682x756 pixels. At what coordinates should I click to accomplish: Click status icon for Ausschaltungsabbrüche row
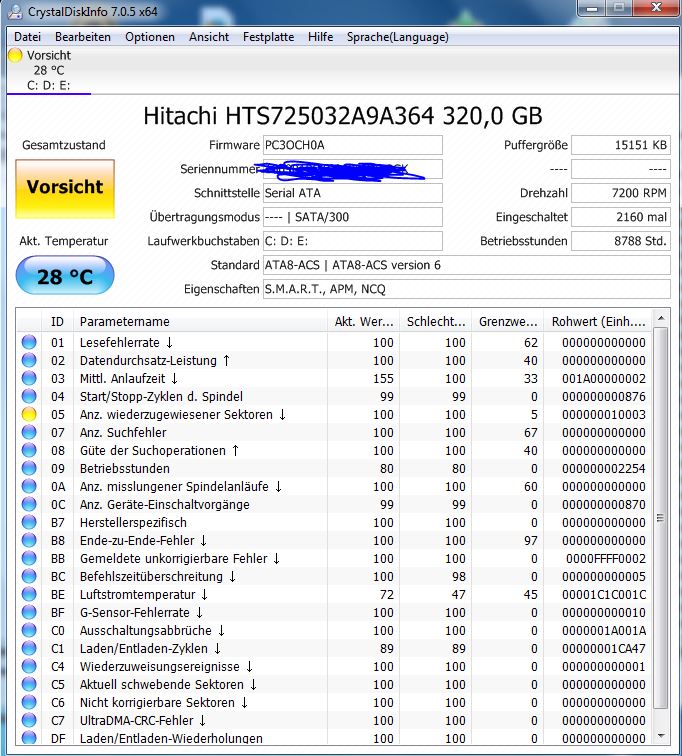point(29,630)
